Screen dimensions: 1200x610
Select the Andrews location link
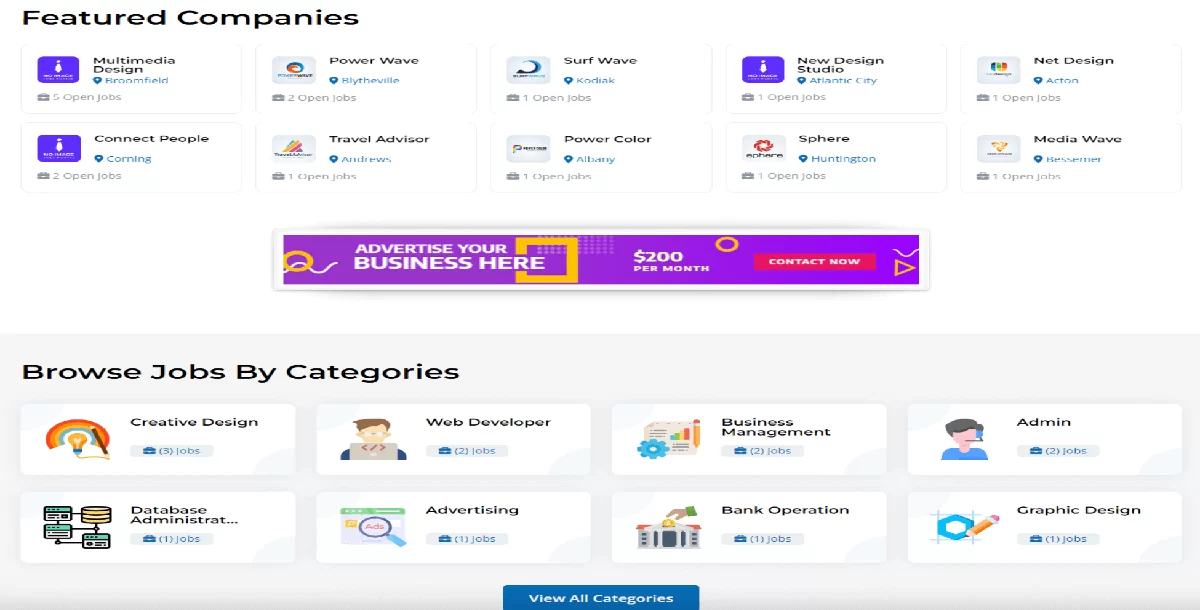click(366, 159)
